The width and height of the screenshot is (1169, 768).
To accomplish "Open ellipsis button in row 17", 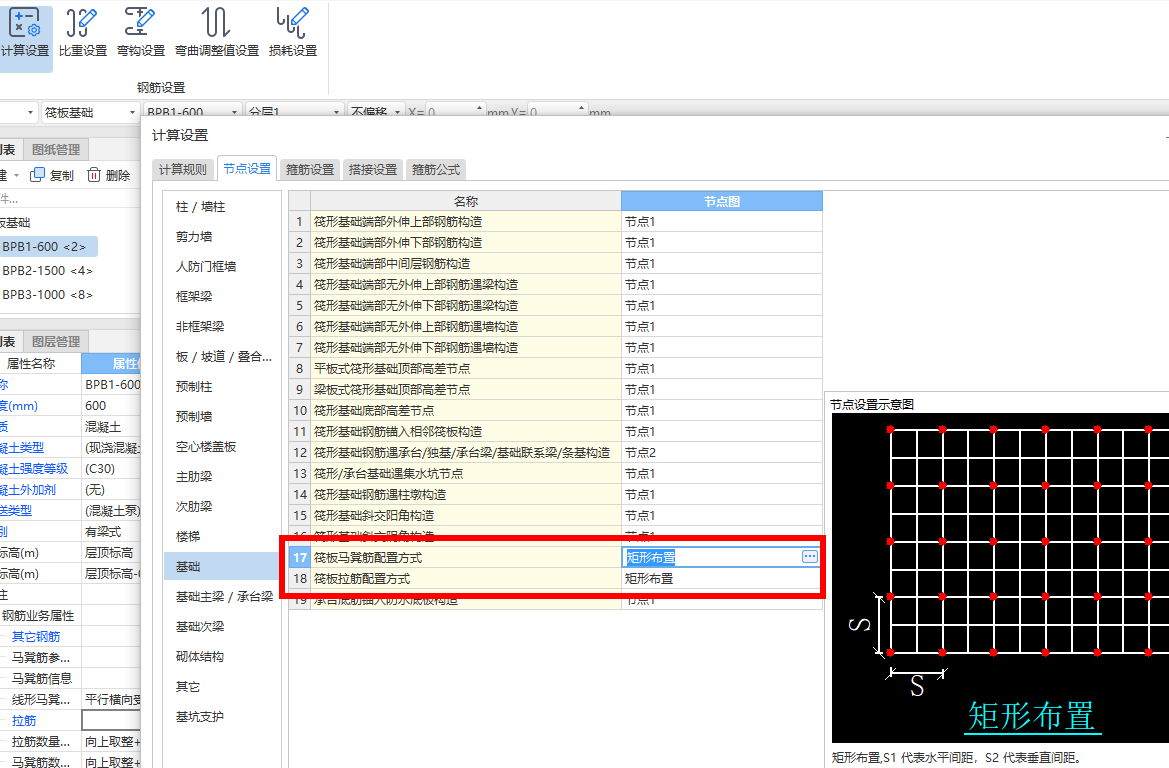I will pos(810,556).
